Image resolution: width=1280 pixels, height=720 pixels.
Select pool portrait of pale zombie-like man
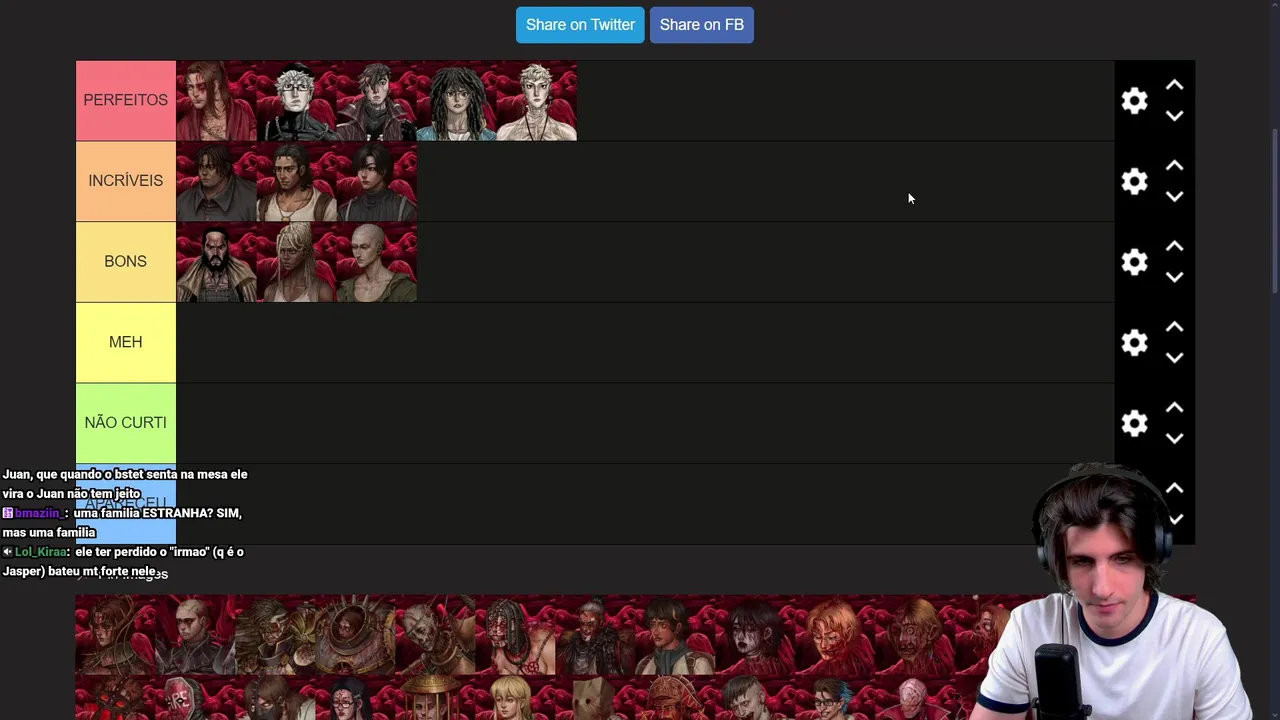(436, 635)
